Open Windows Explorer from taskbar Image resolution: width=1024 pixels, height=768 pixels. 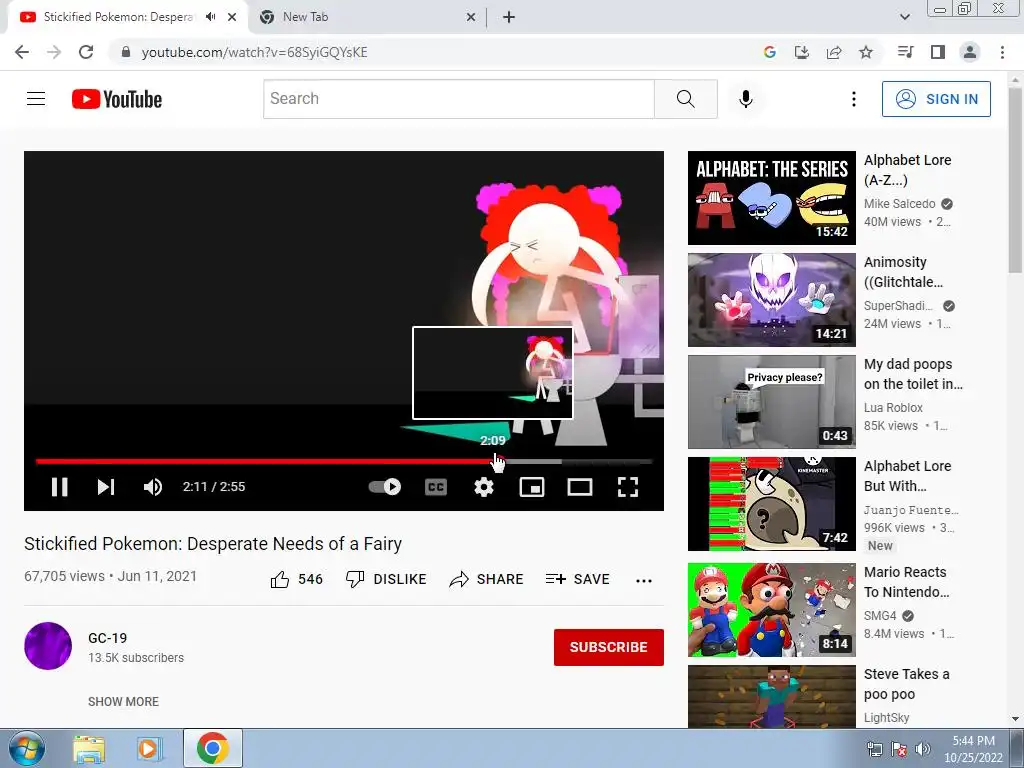click(89, 748)
